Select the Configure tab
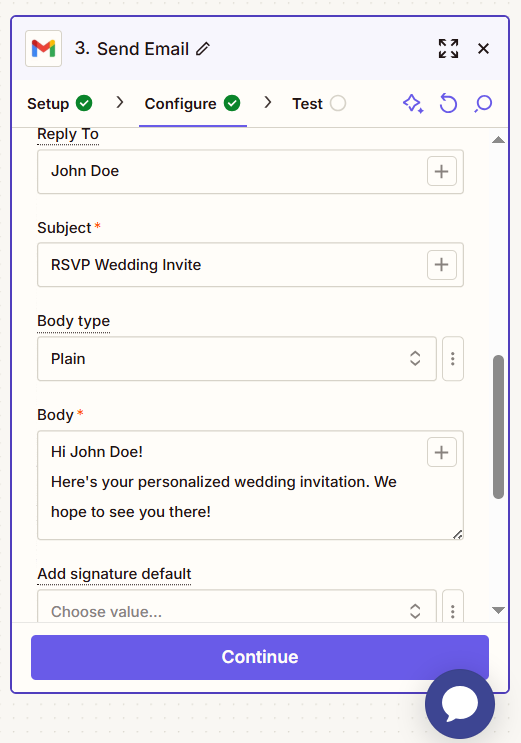Viewport: 521px width, 743px height. 192,103
